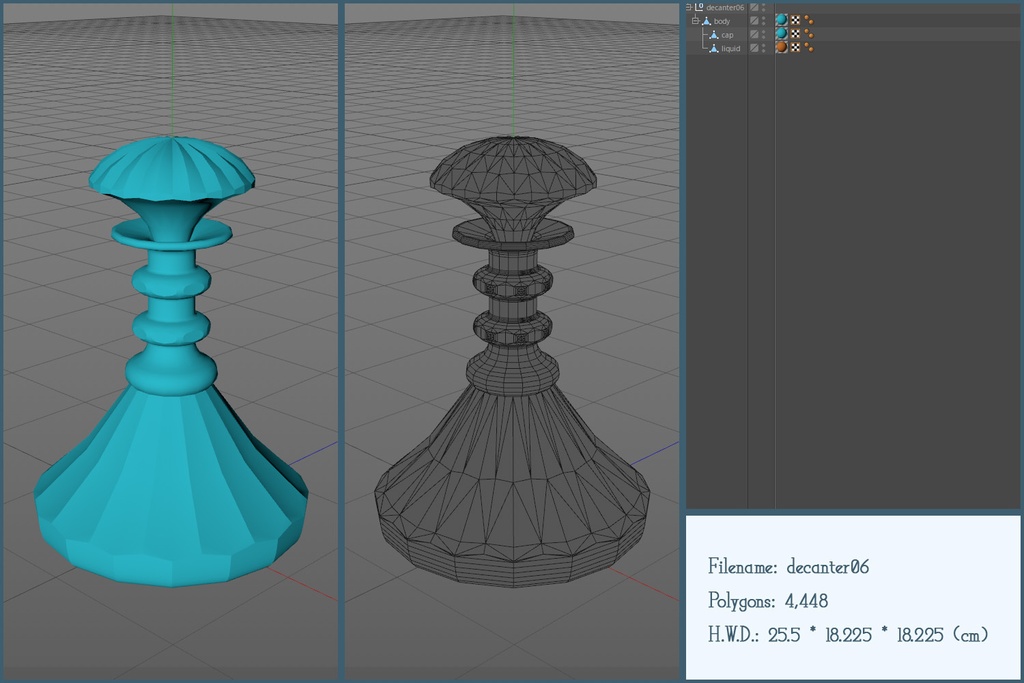Click the Polygons: 4,448 text
The height and width of the screenshot is (683, 1024).
(768, 600)
